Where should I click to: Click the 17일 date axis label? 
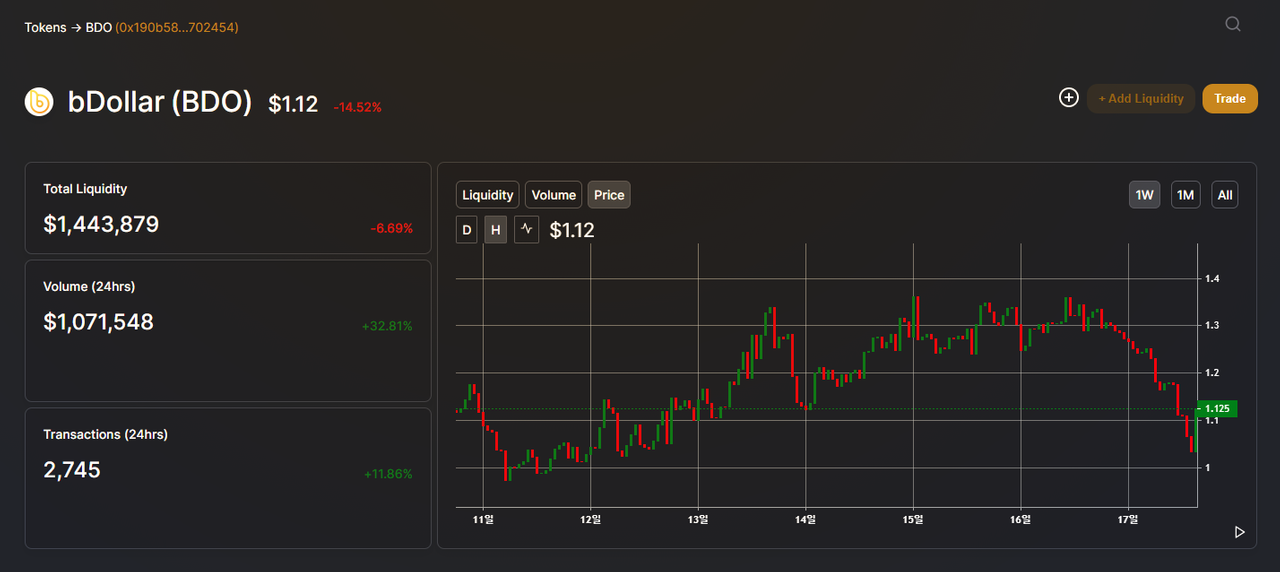point(1128,519)
